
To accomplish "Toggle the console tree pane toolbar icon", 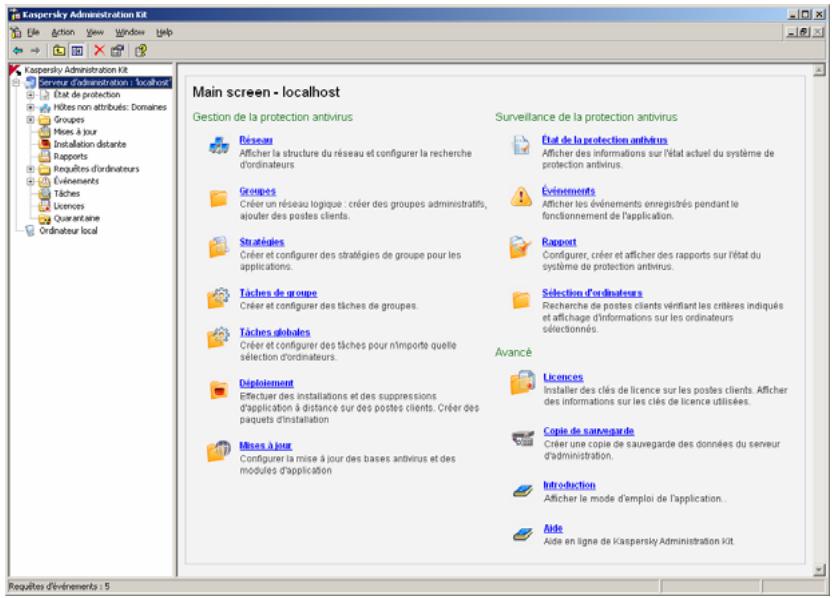I will click(77, 51).
